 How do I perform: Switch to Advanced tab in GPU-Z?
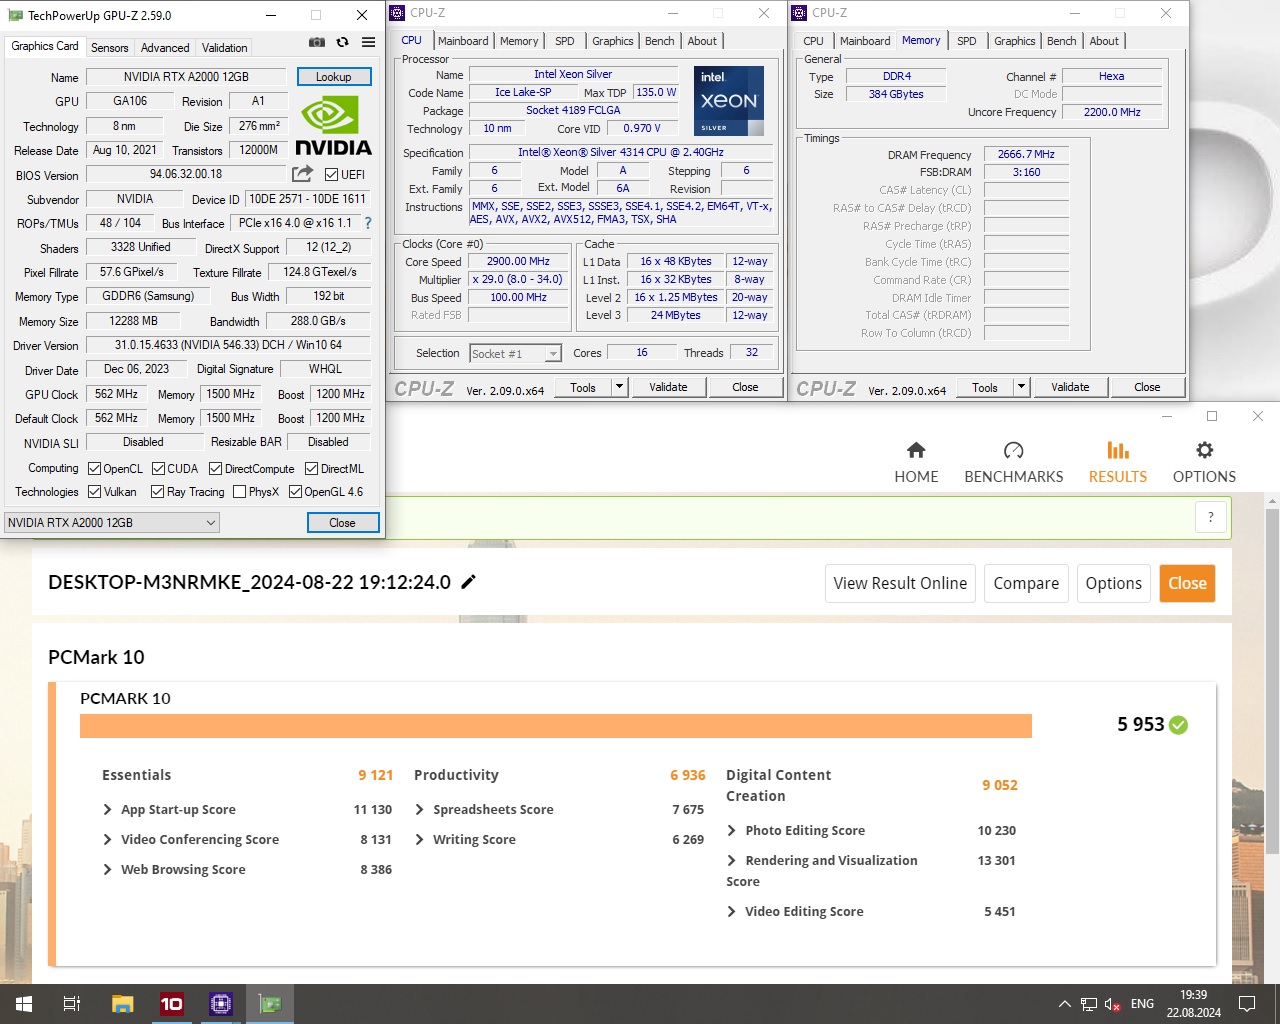coord(165,47)
